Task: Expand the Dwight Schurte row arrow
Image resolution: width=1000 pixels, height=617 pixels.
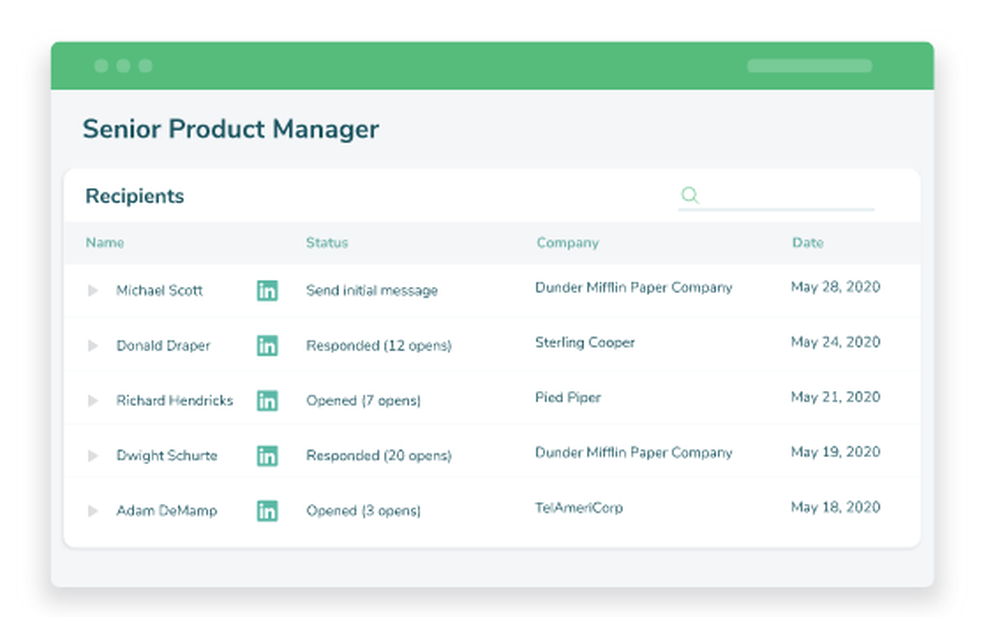Action: (x=93, y=456)
